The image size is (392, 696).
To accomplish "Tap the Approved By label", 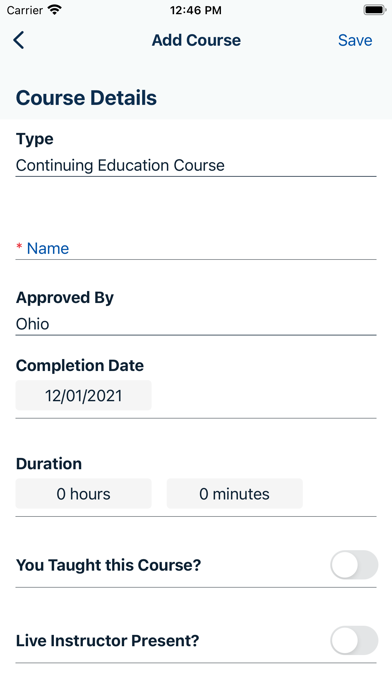I will 65,297.
